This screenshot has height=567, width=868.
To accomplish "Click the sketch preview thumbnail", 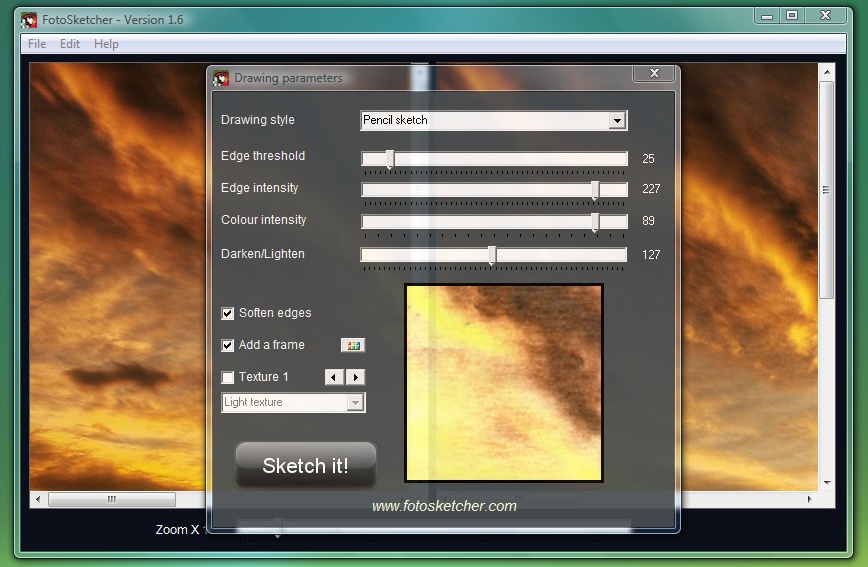I will [x=504, y=383].
